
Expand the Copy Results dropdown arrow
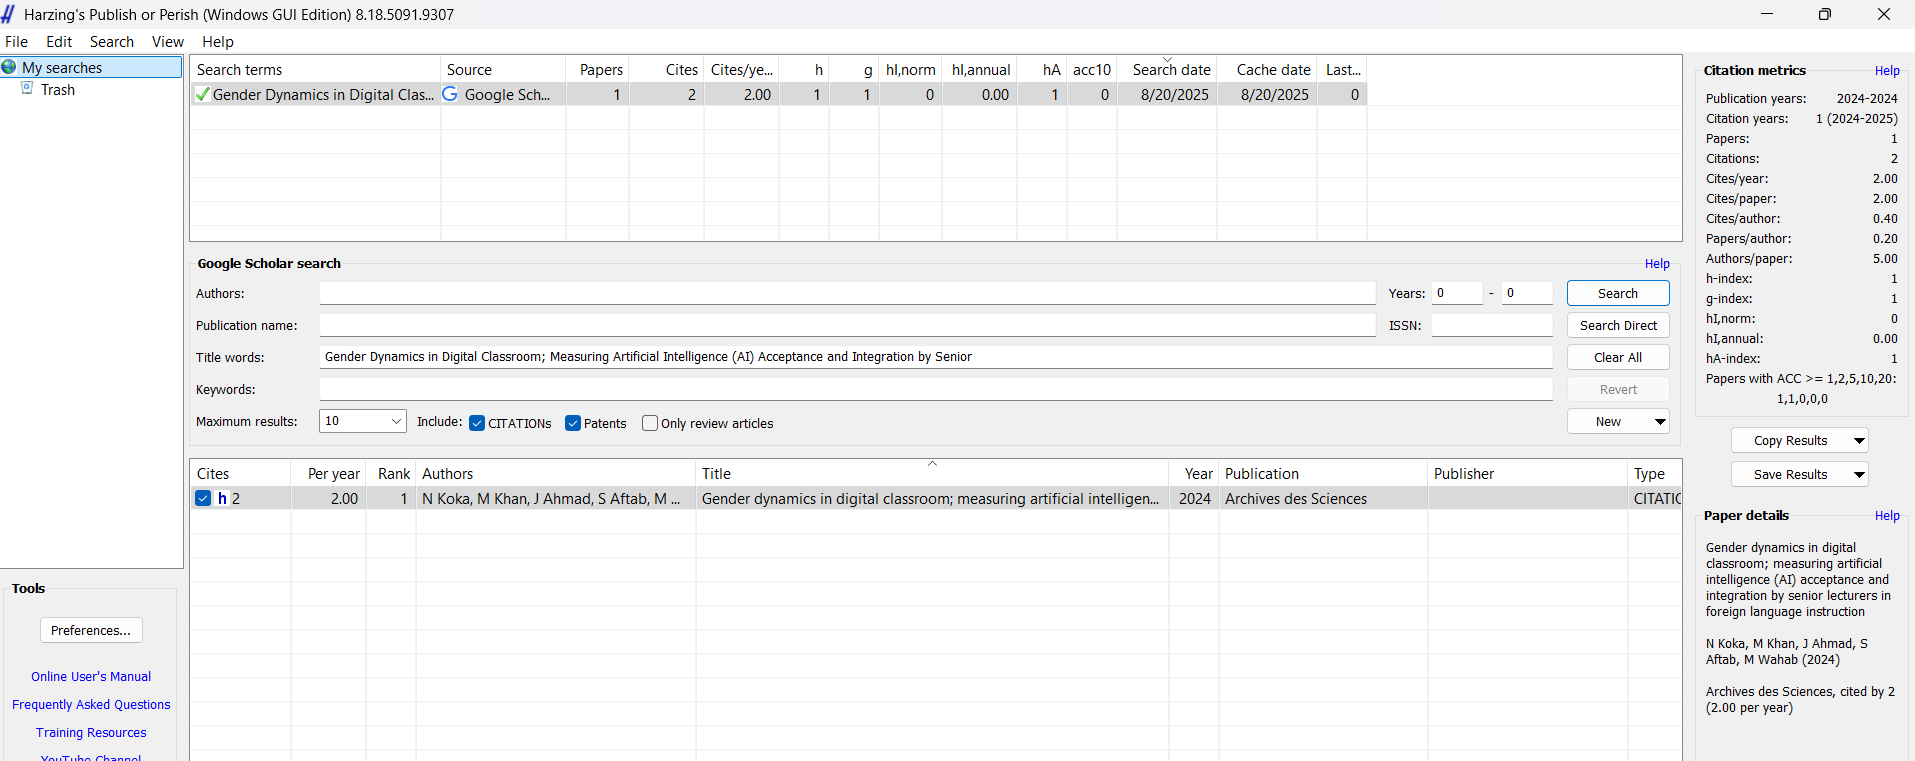point(1859,440)
